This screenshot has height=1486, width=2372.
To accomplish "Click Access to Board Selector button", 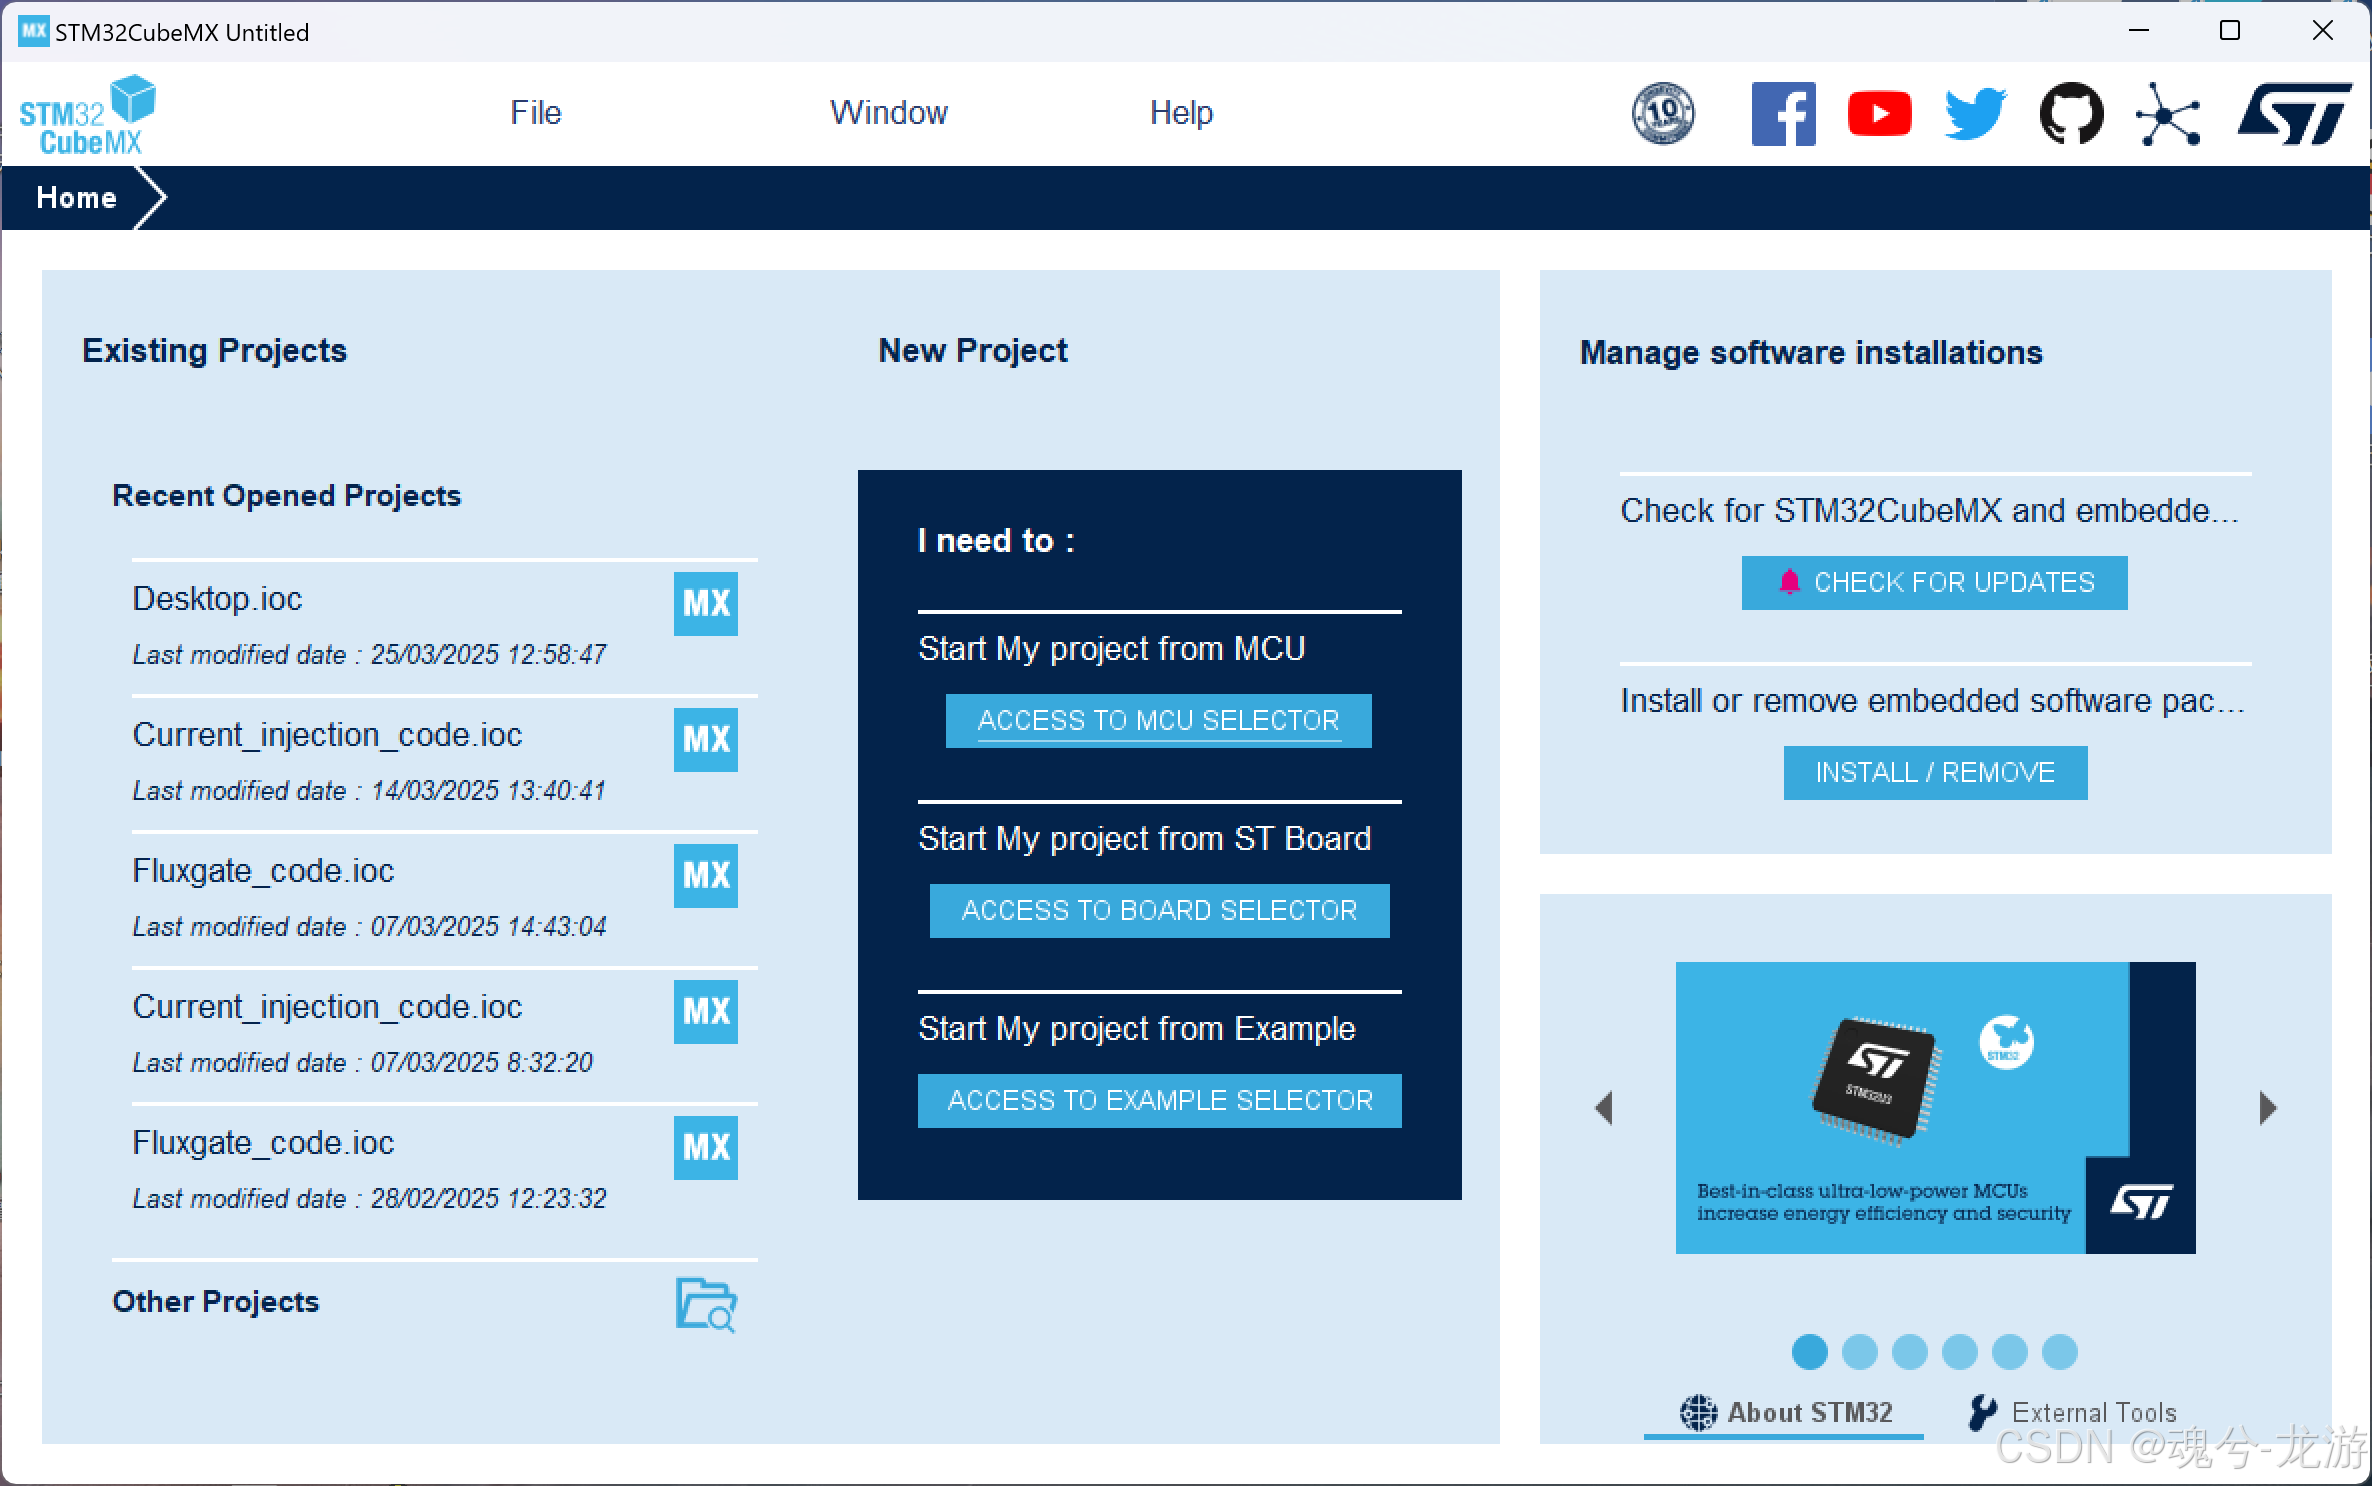I will point(1158,910).
